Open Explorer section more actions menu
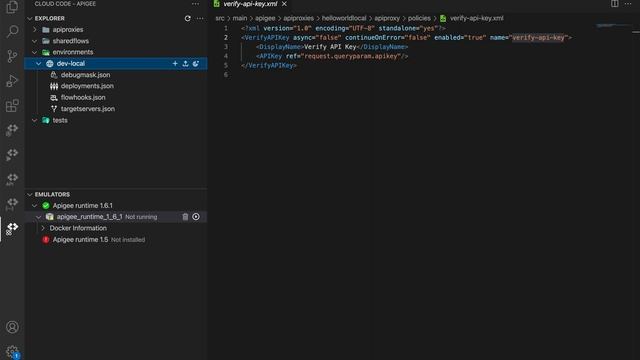The width and height of the screenshot is (640, 360). (x=200, y=18)
